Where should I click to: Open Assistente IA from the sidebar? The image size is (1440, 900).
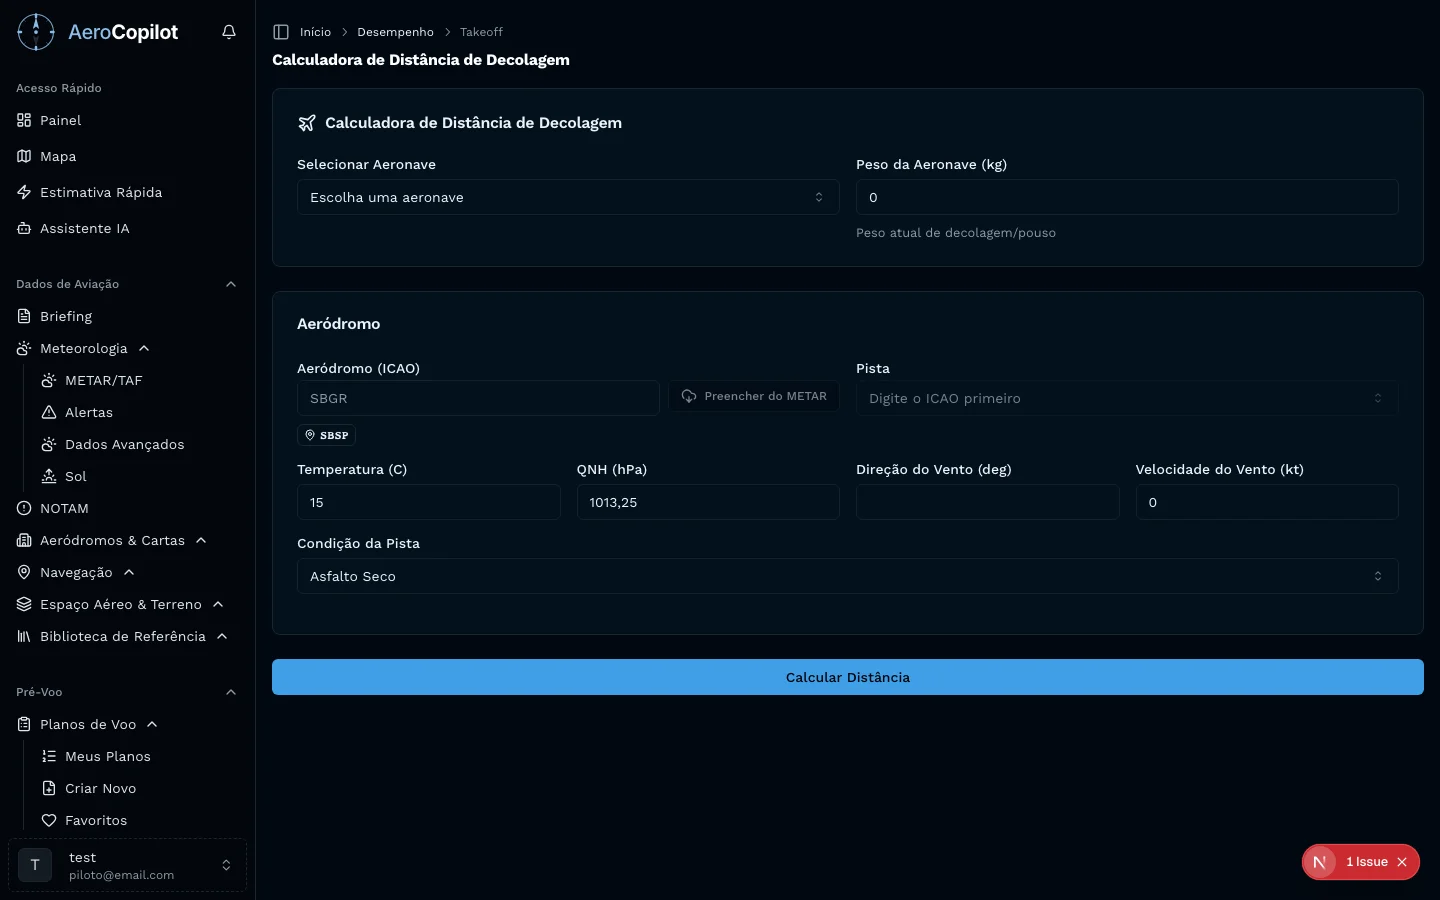coord(85,228)
